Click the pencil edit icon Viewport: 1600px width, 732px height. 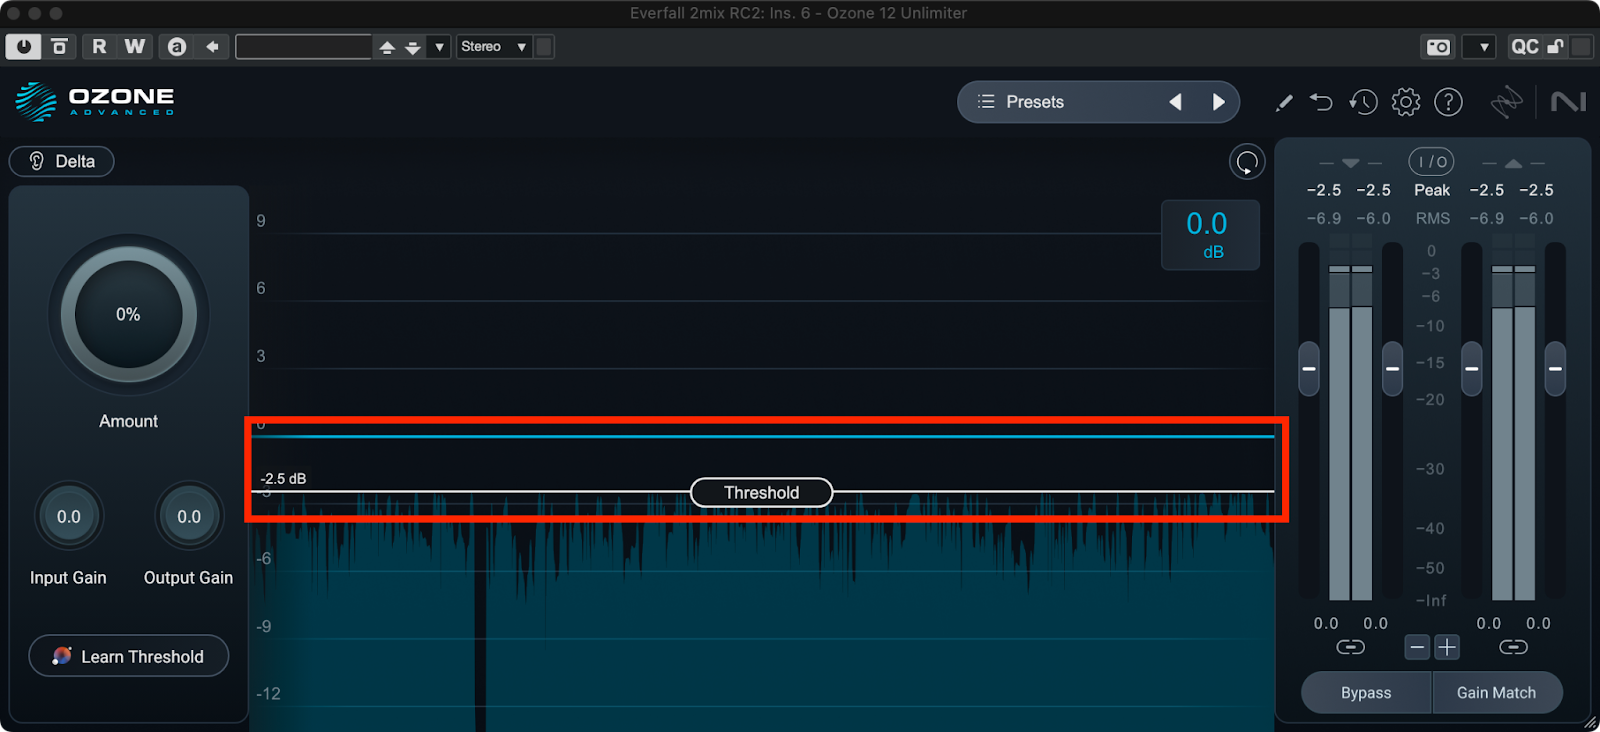[1284, 102]
